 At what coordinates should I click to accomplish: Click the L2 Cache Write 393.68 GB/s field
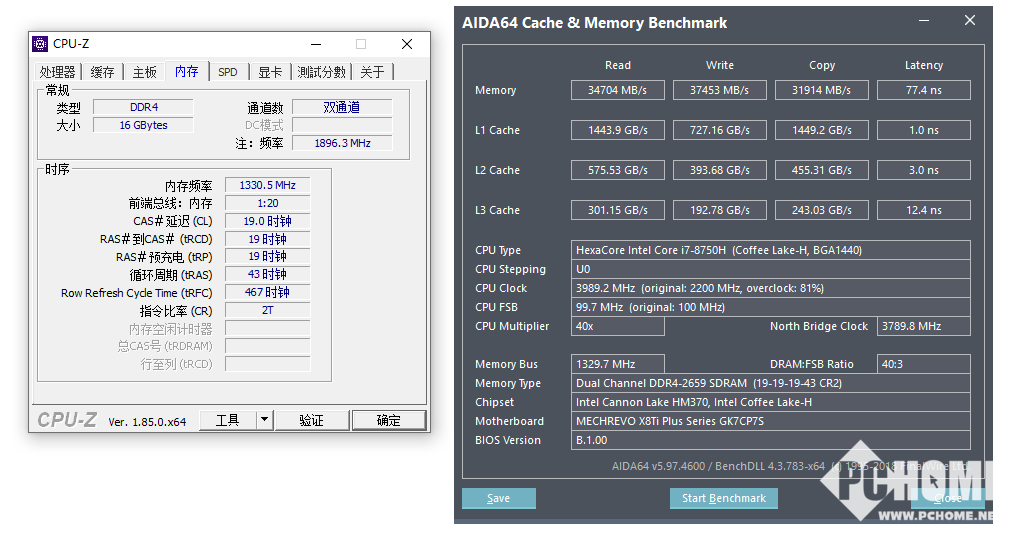click(x=719, y=170)
